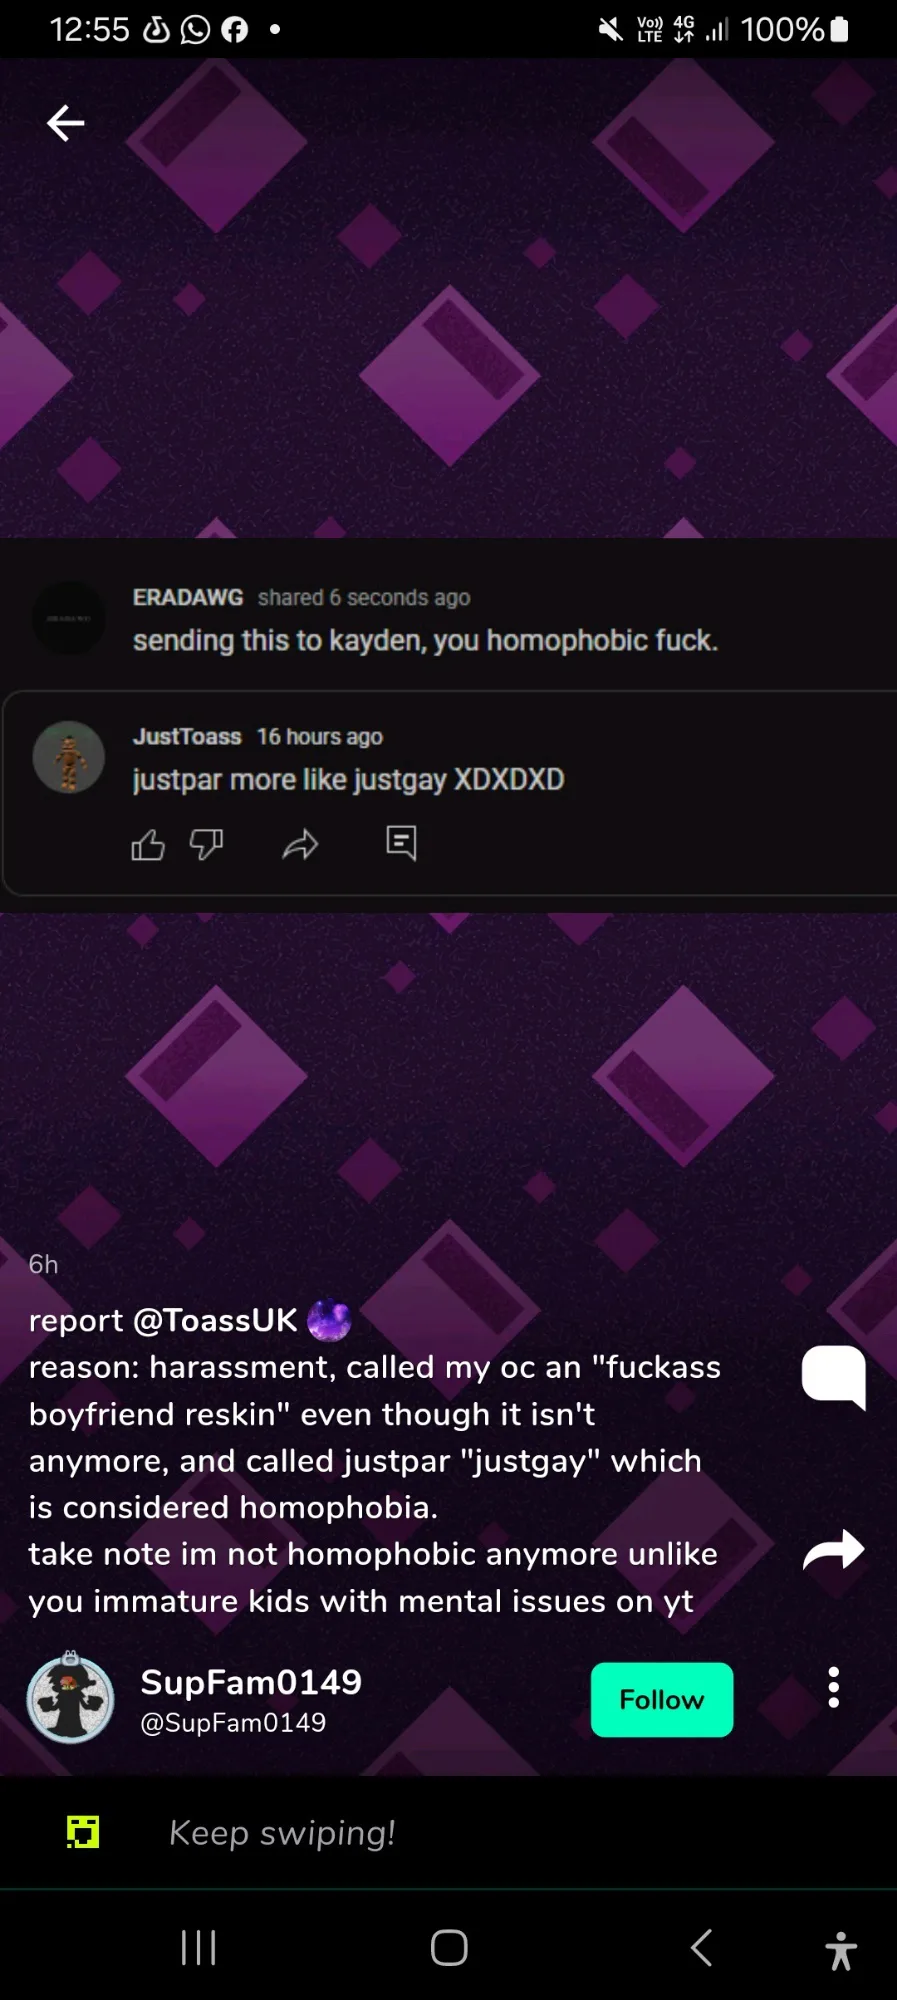Tap the @ToassUK mention
Screen dimensions: 897x2000
tap(215, 1320)
